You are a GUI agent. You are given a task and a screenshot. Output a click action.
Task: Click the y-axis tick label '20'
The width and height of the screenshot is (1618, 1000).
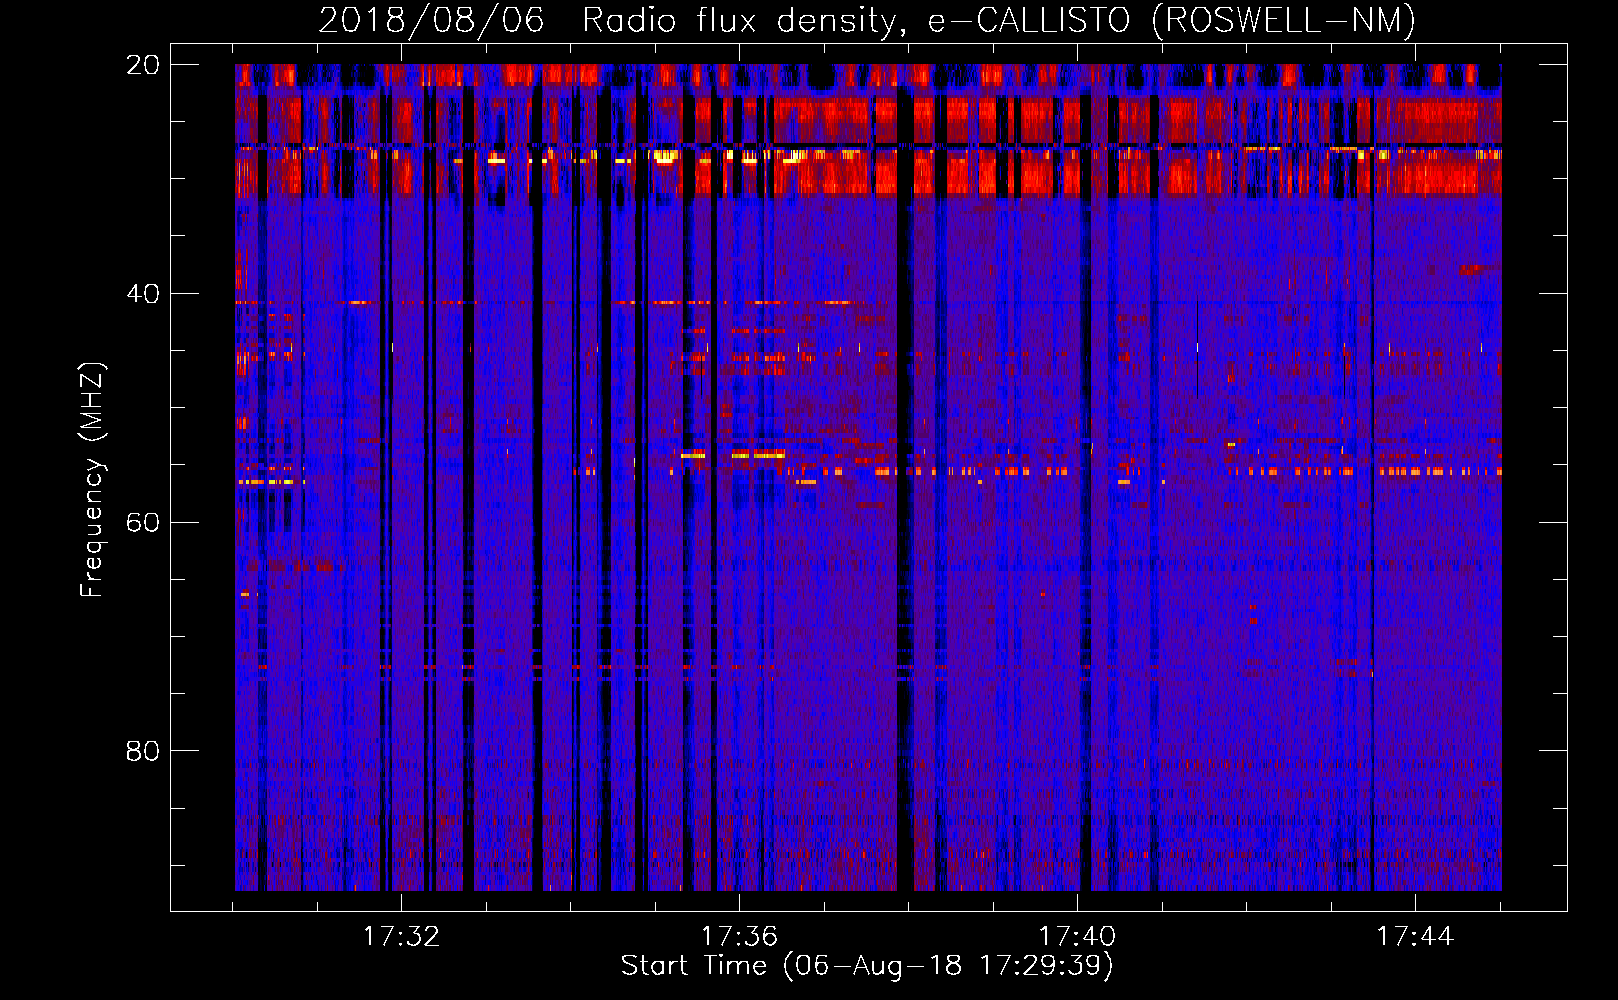(142, 65)
